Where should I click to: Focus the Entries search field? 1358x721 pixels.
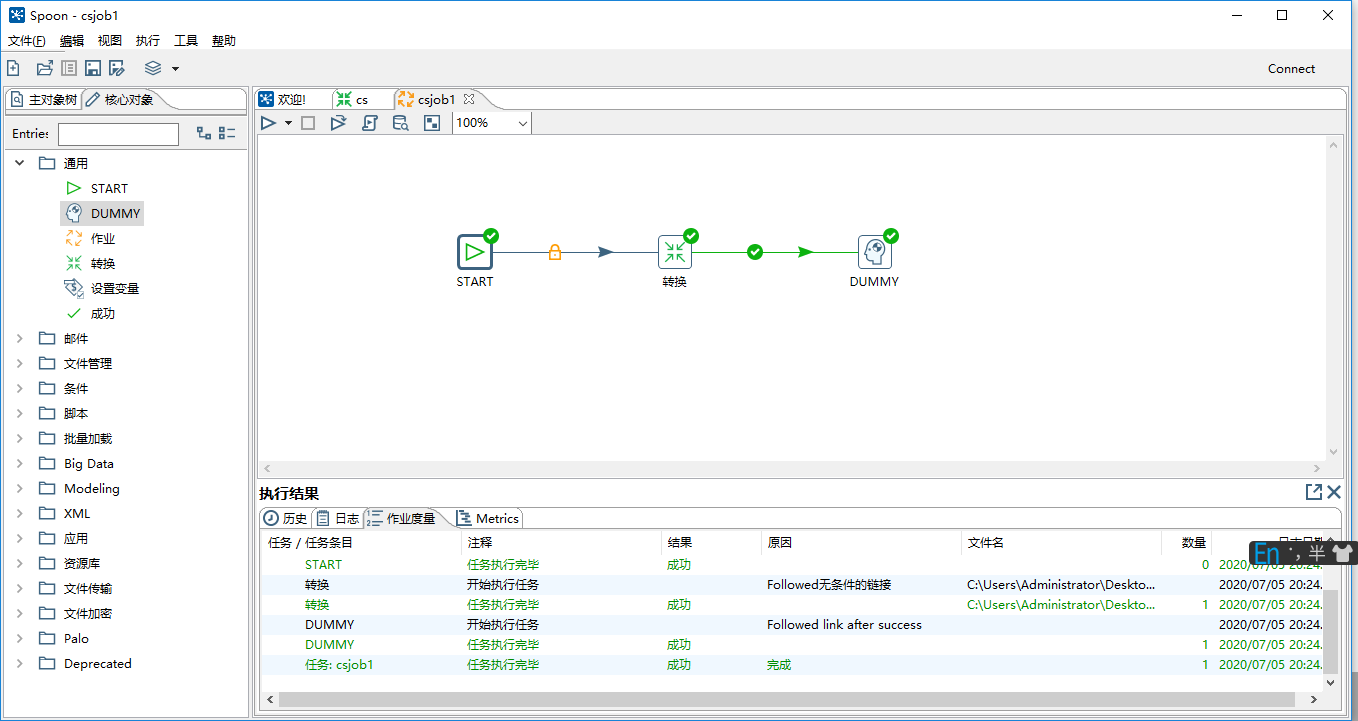pyautogui.click(x=118, y=134)
